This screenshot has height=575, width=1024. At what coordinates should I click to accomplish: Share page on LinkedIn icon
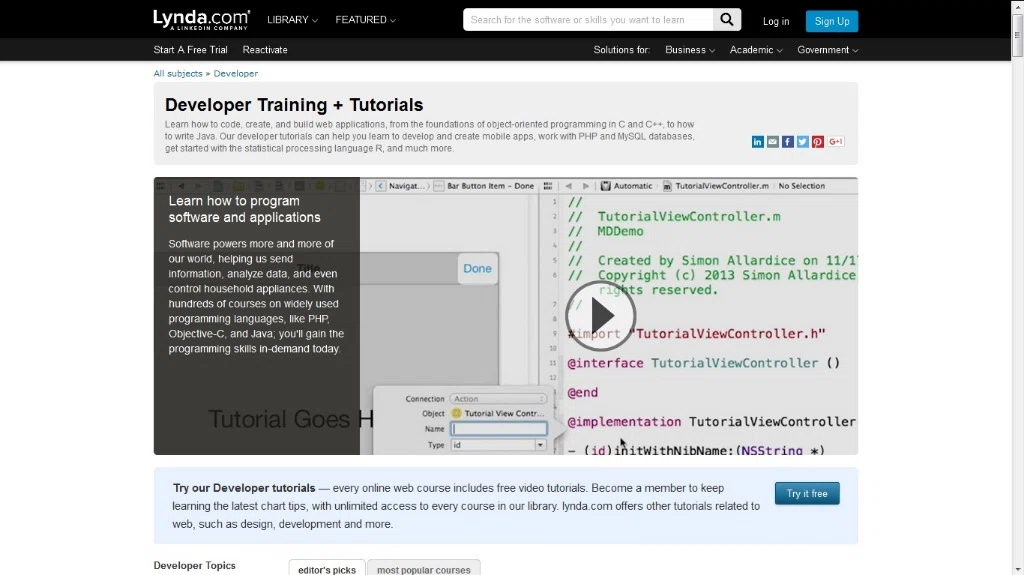click(x=758, y=142)
